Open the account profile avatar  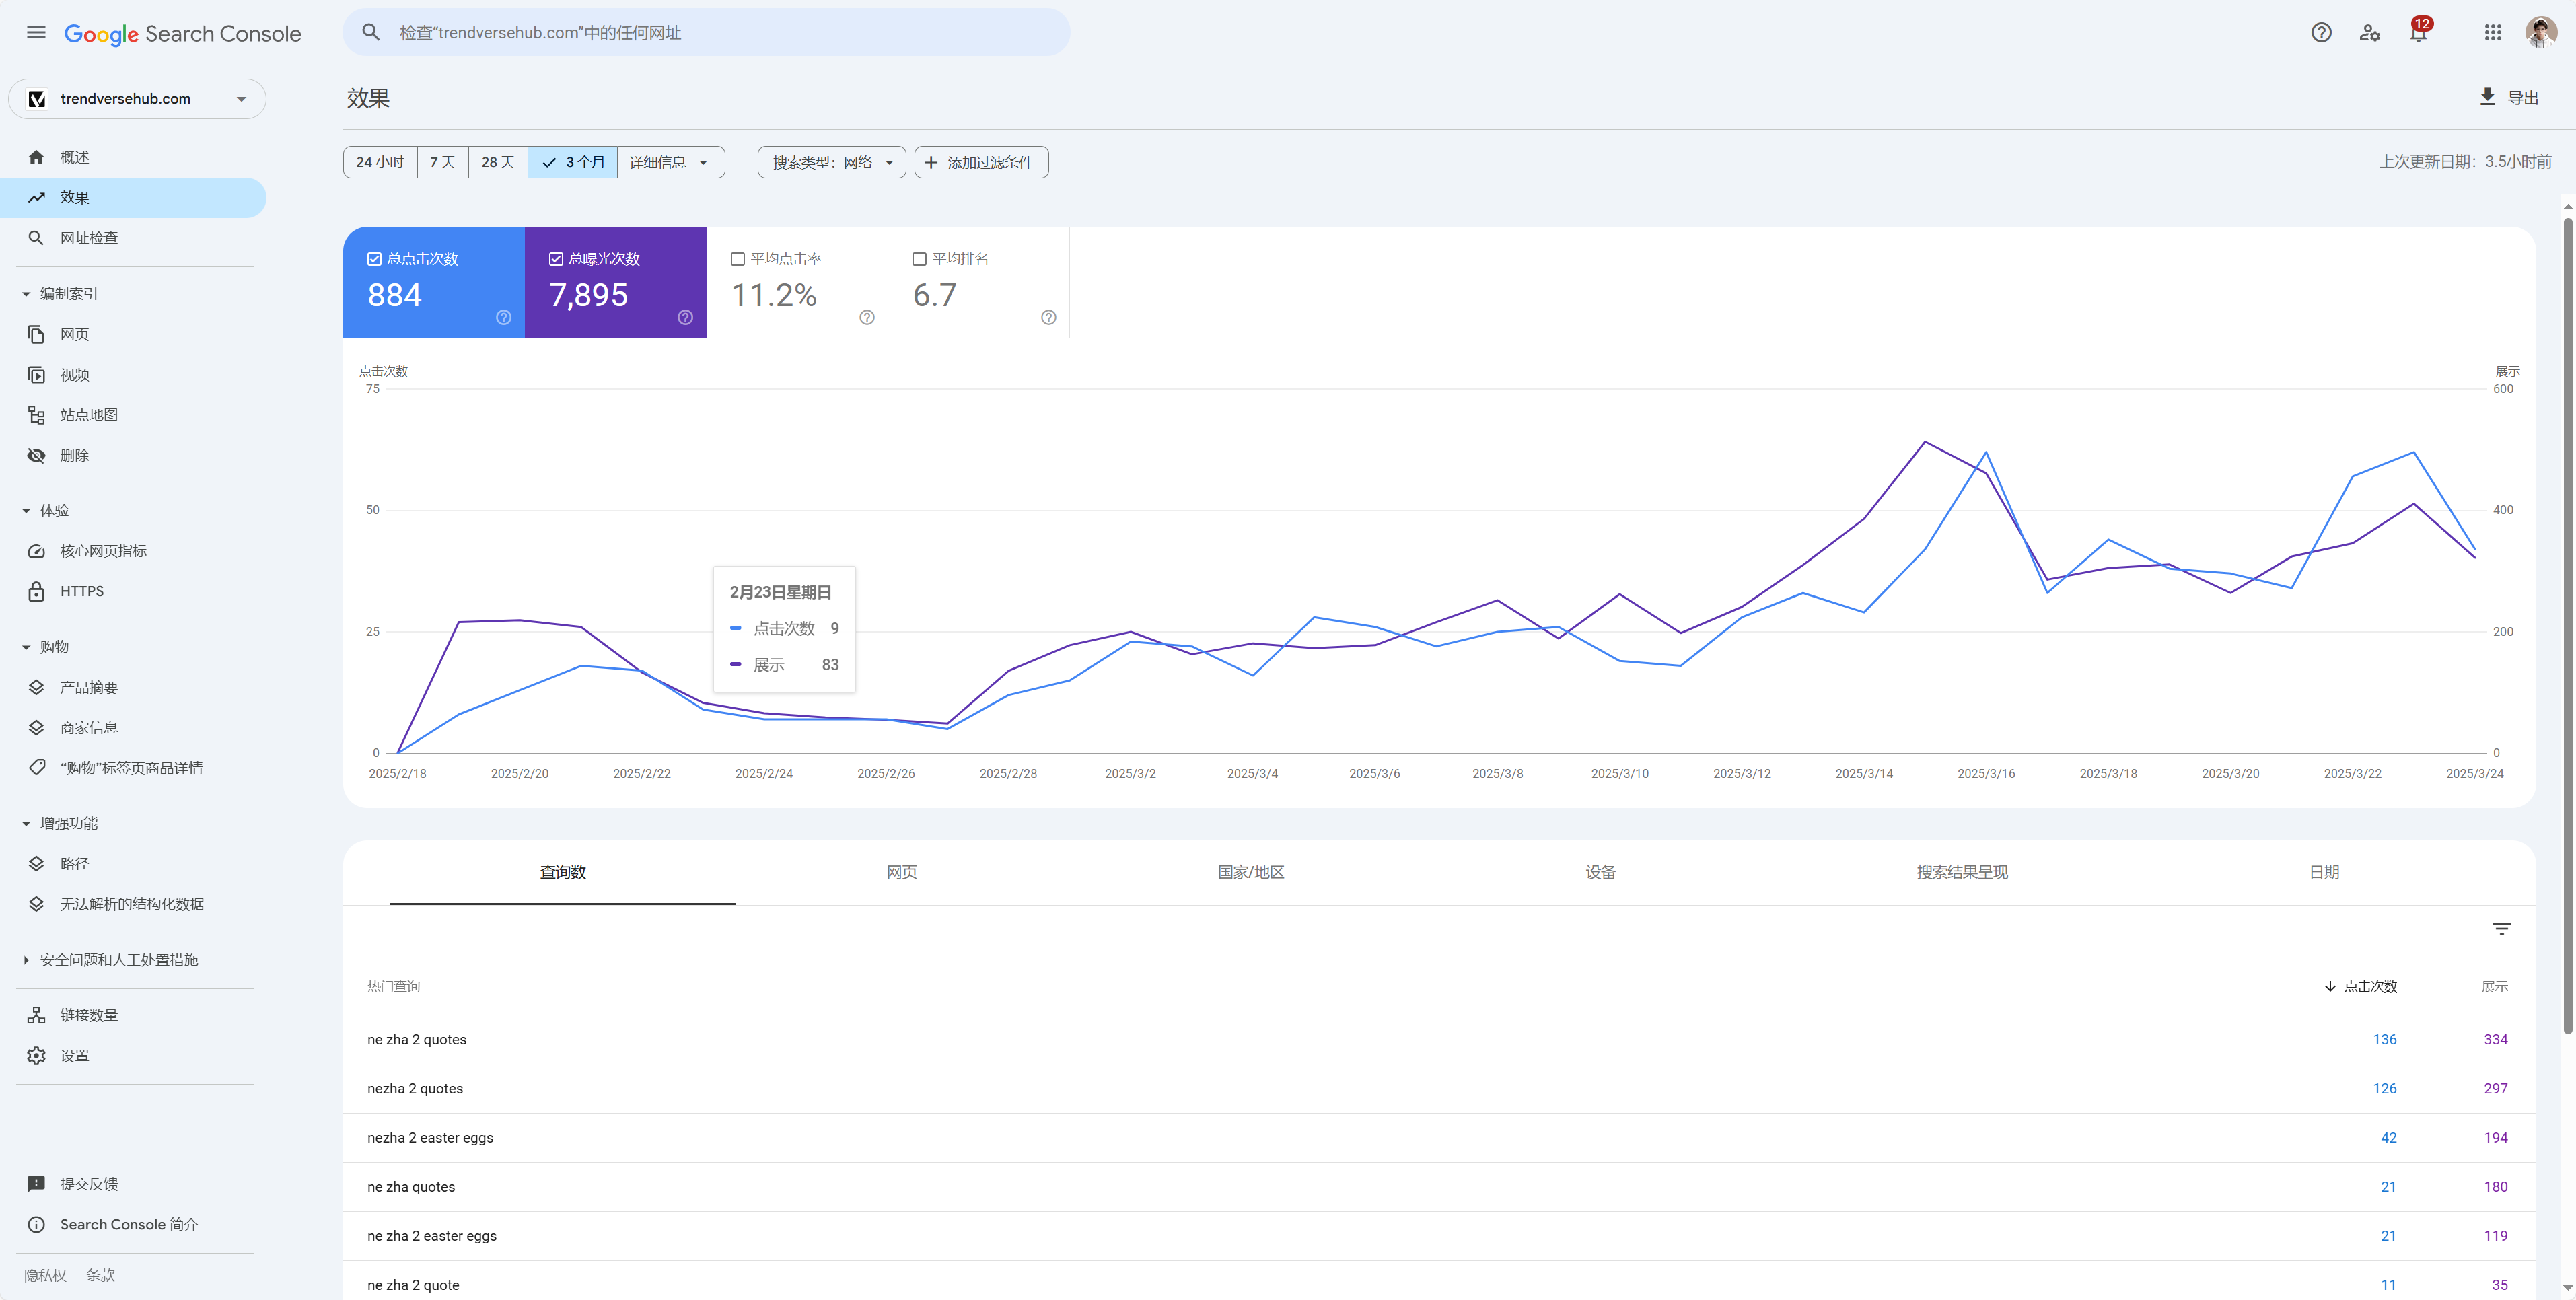(x=2541, y=33)
